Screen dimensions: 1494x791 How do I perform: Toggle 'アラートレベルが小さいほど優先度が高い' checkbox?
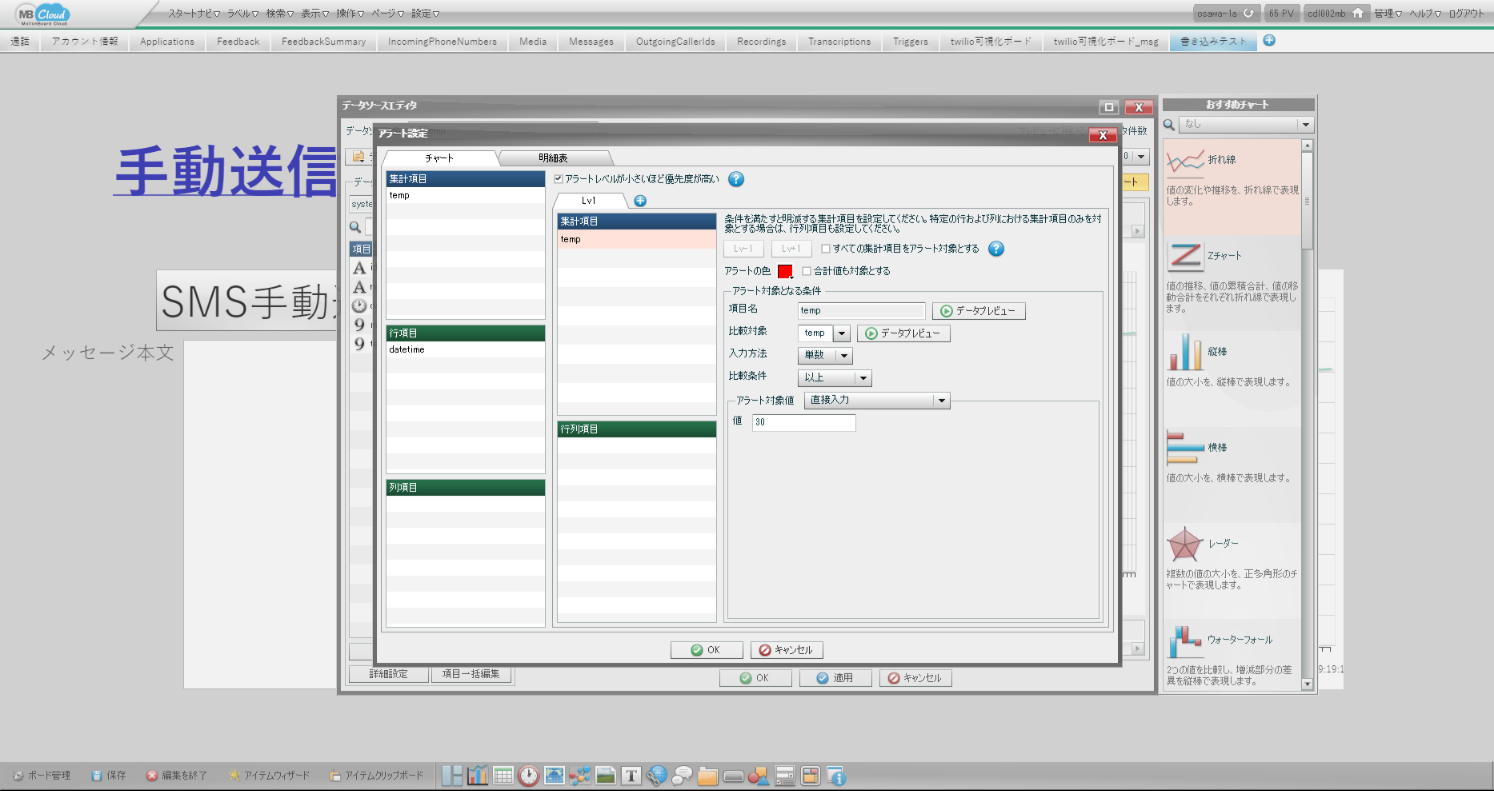[559, 178]
